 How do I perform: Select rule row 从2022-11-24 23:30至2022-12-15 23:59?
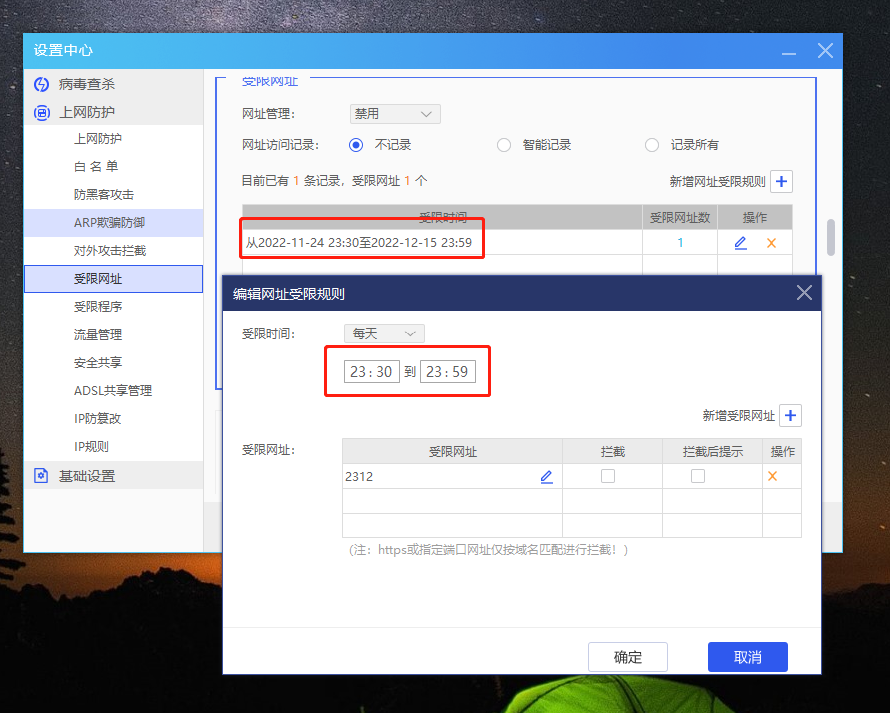[442, 242]
